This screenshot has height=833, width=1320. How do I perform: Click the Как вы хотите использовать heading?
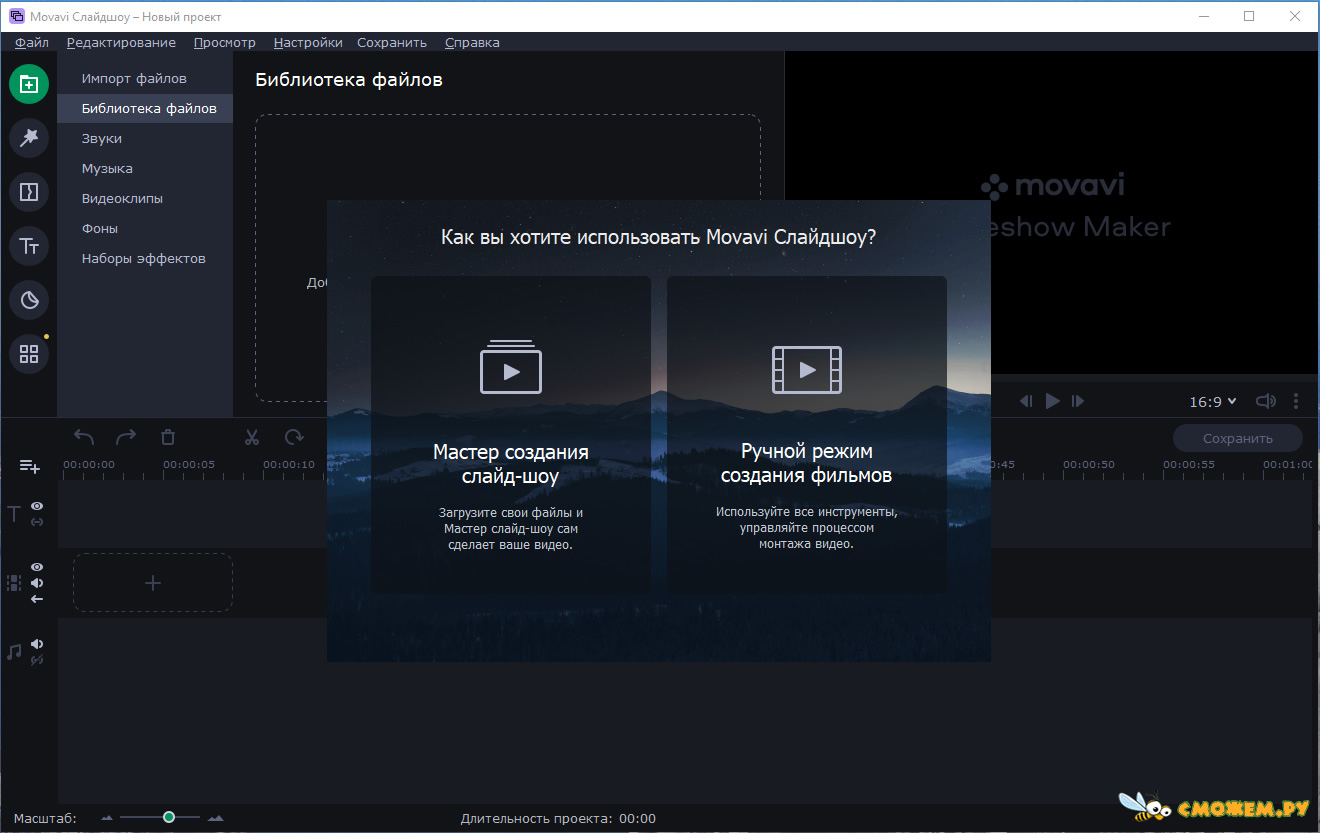(659, 237)
